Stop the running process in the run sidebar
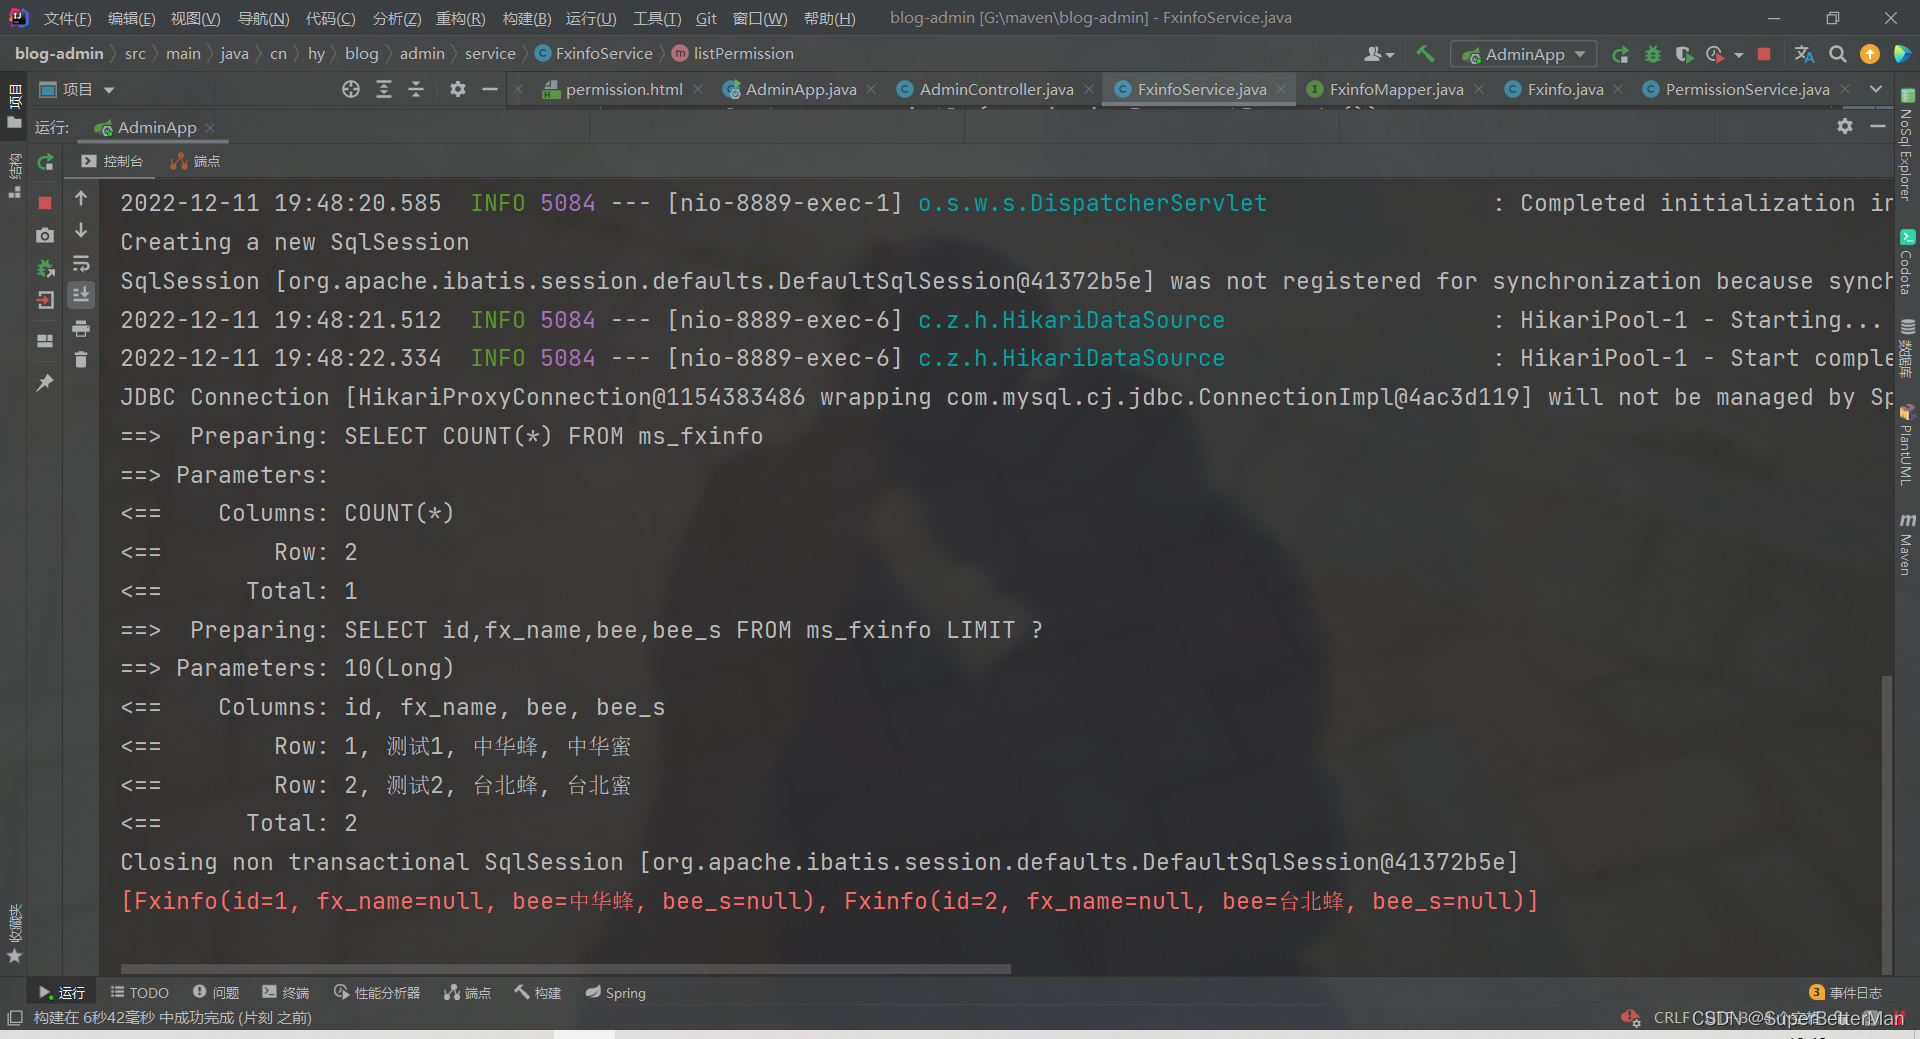Viewport: 1920px width, 1039px height. [x=45, y=203]
